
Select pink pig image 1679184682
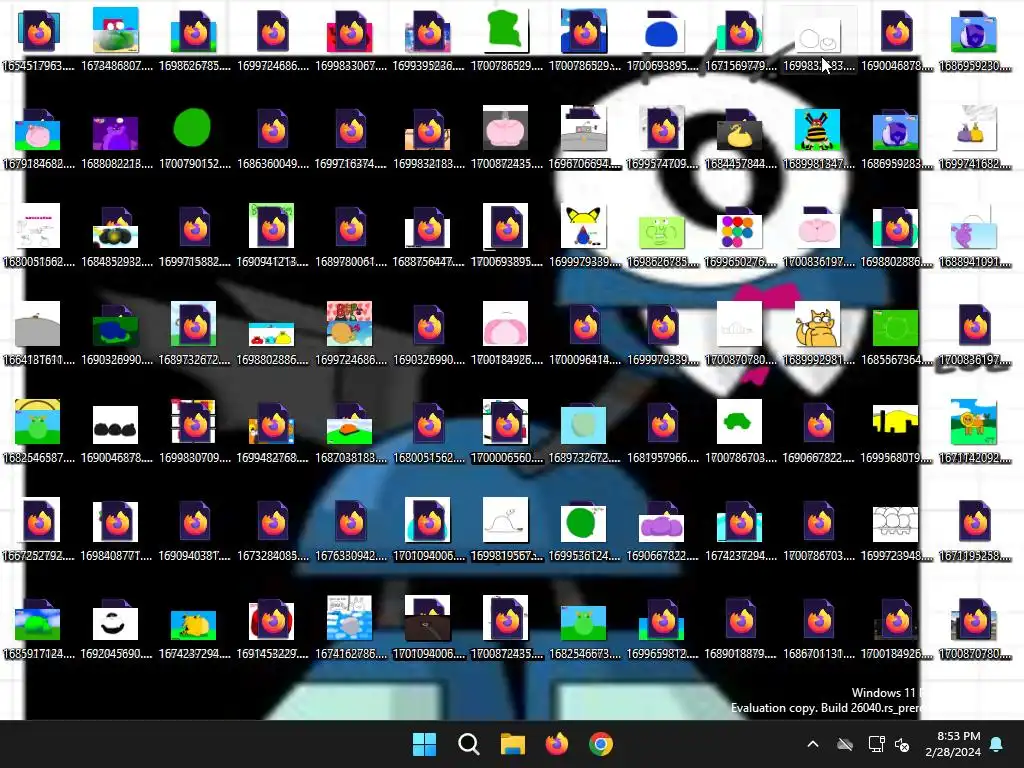coord(39,137)
